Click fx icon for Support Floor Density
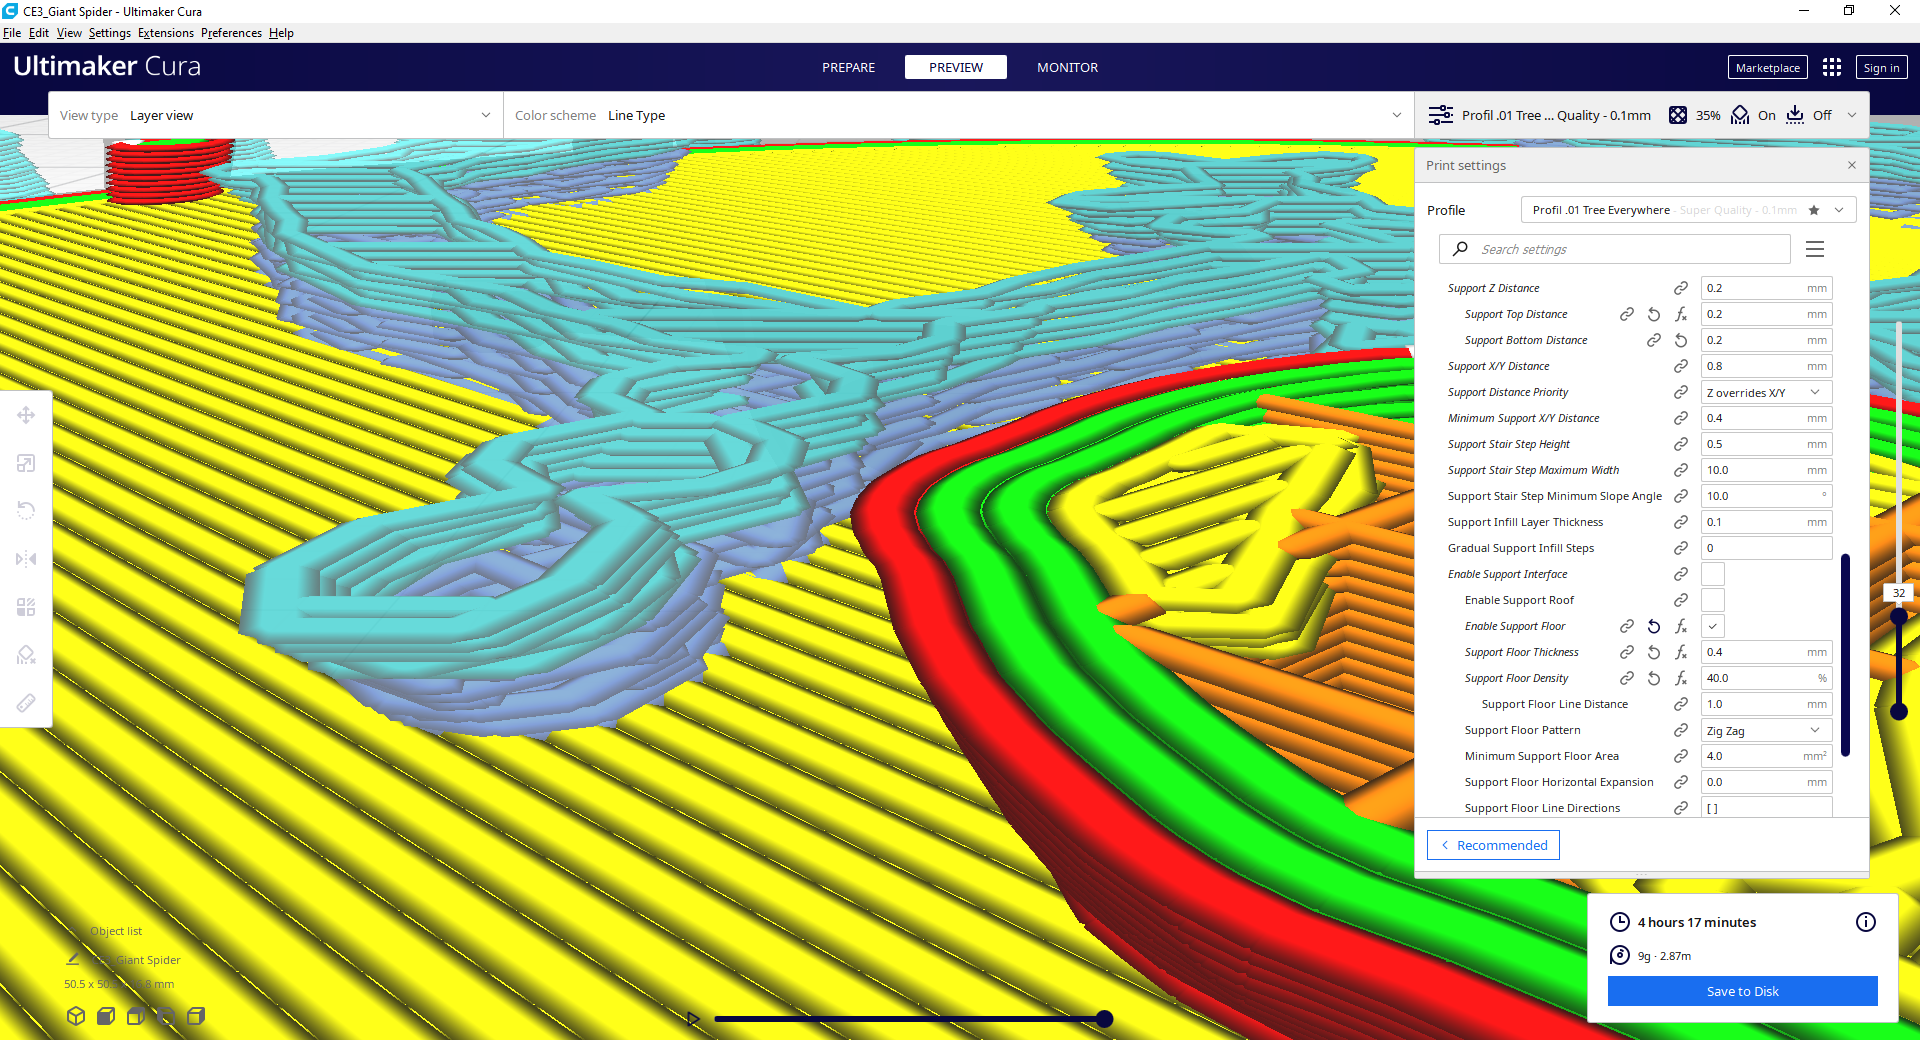This screenshot has height=1040, width=1920. [x=1681, y=678]
